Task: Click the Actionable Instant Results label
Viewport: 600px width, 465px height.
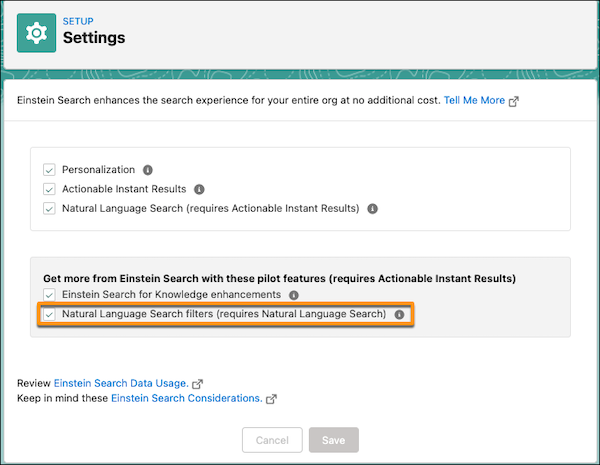Action: coord(124,189)
